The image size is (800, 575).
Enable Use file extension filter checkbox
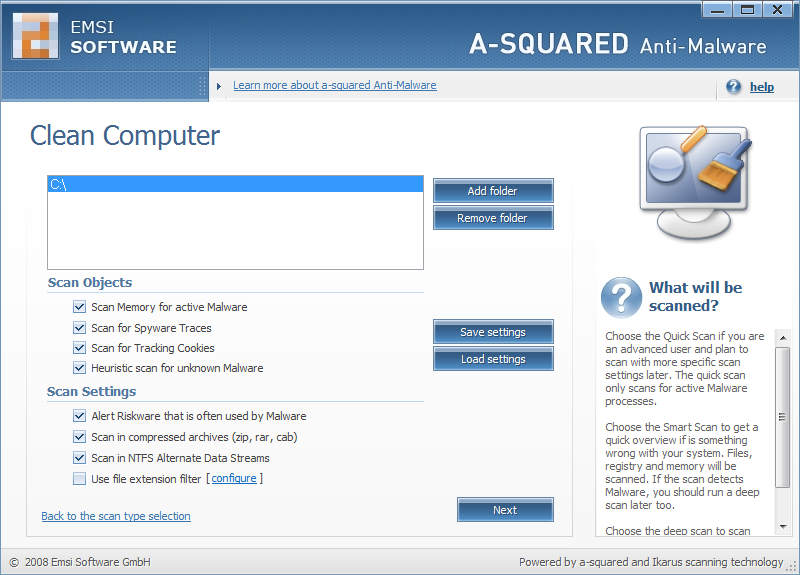coord(79,479)
